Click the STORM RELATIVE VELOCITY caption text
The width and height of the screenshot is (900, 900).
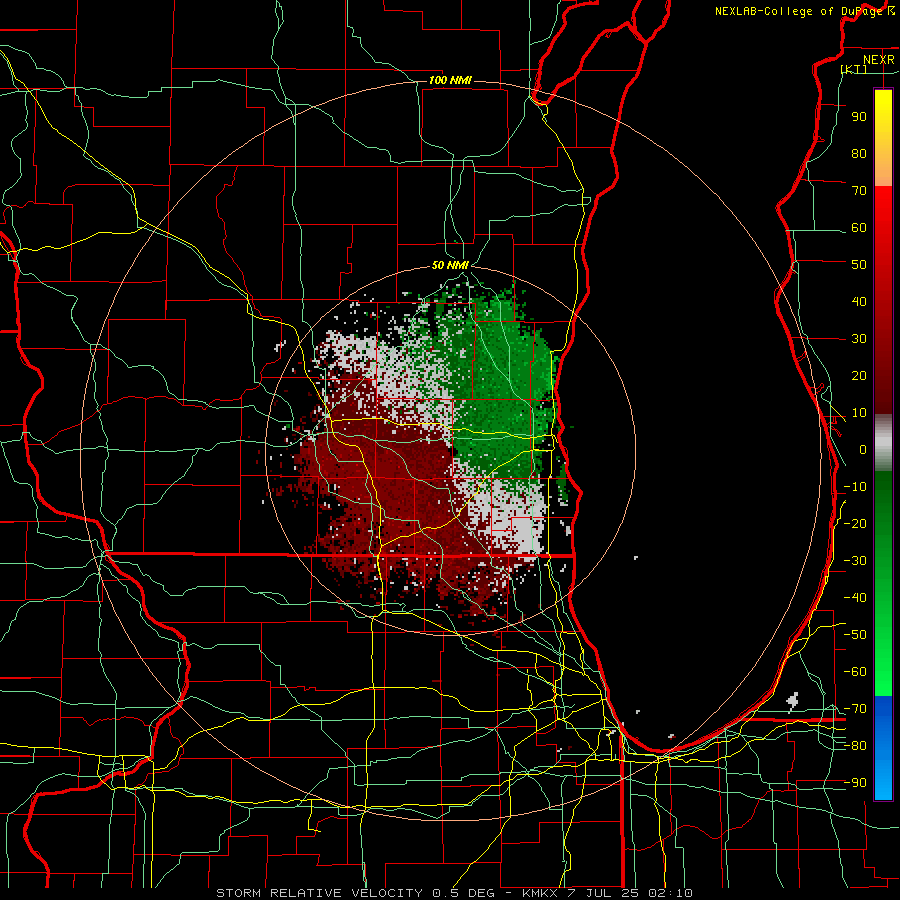319,893
